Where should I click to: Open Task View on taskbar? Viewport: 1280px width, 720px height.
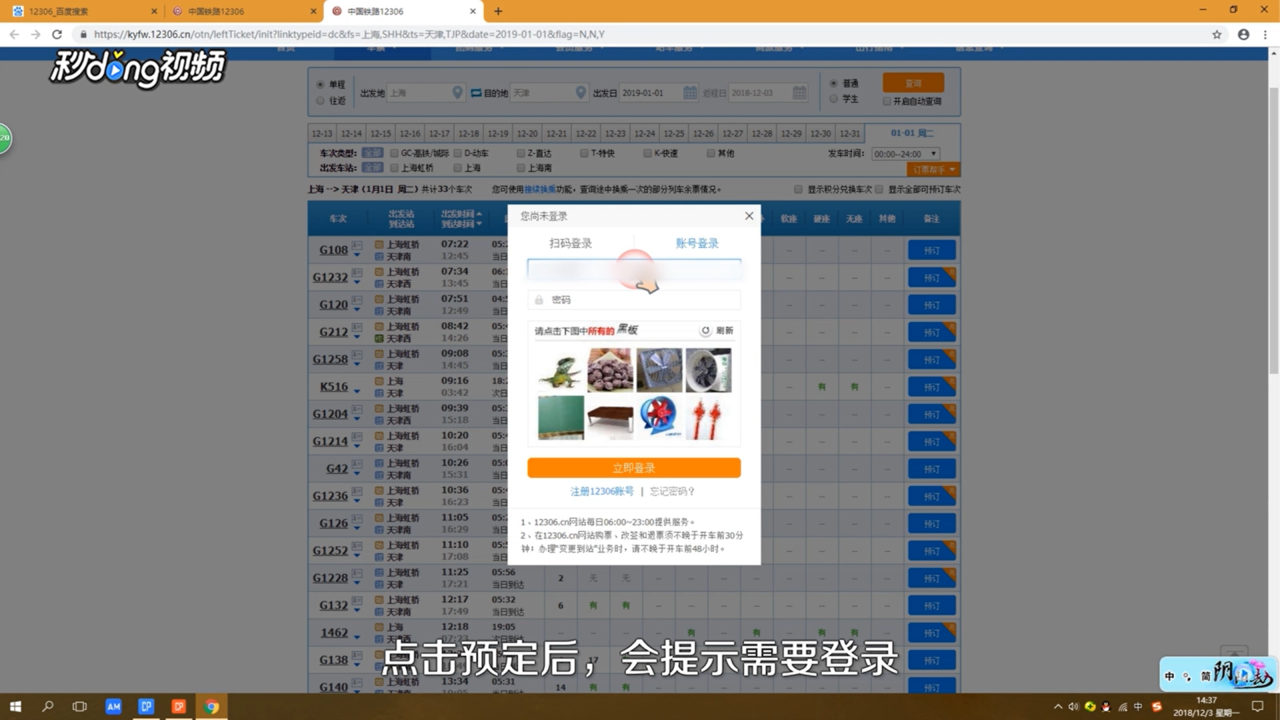(80, 706)
